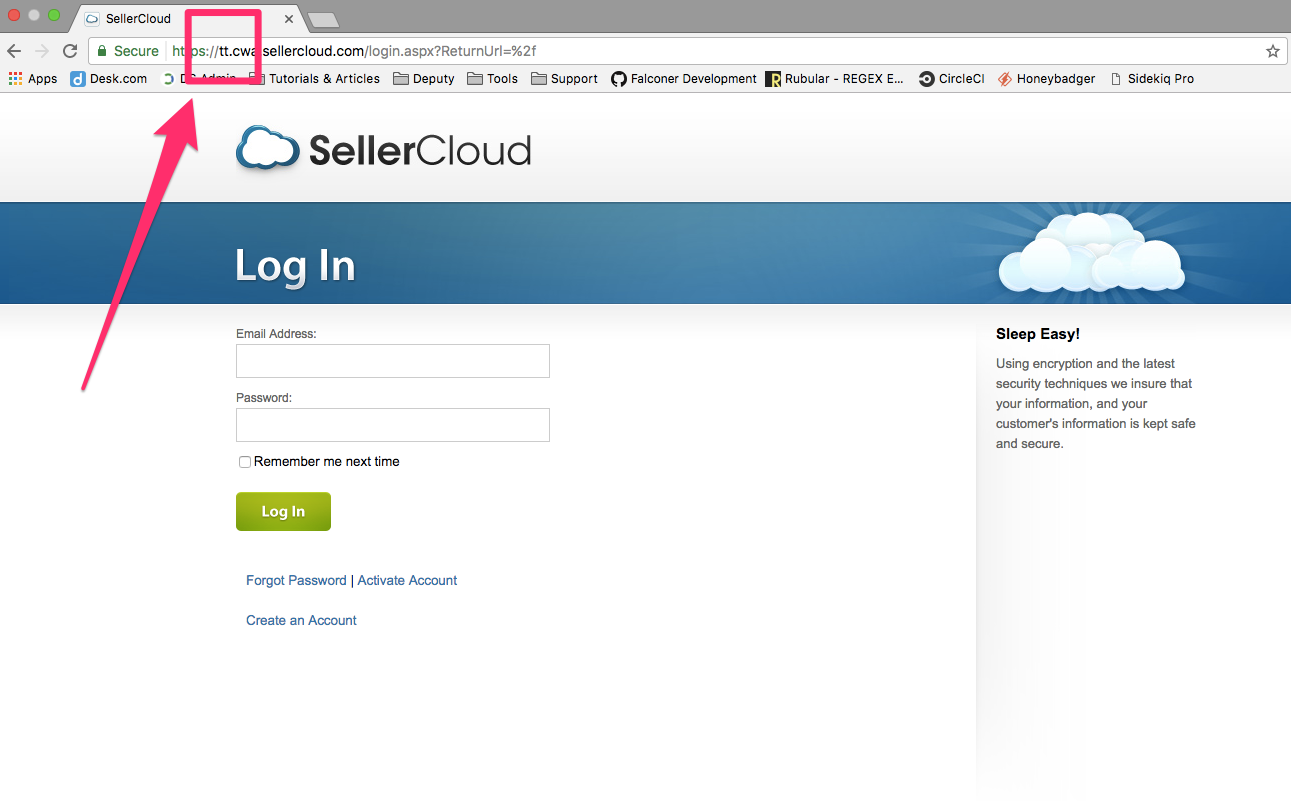This screenshot has width=1291, height=801.
Task: Expand the Tools bookmark folder
Action: click(x=493, y=79)
